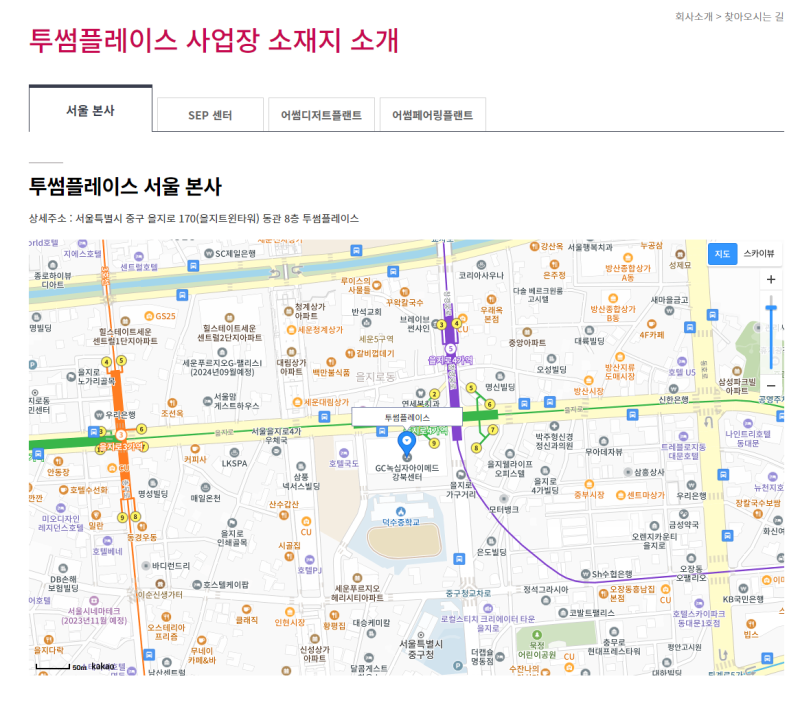Go to 회사소개 breadcrumb link
The image size is (800, 705).
click(693, 17)
